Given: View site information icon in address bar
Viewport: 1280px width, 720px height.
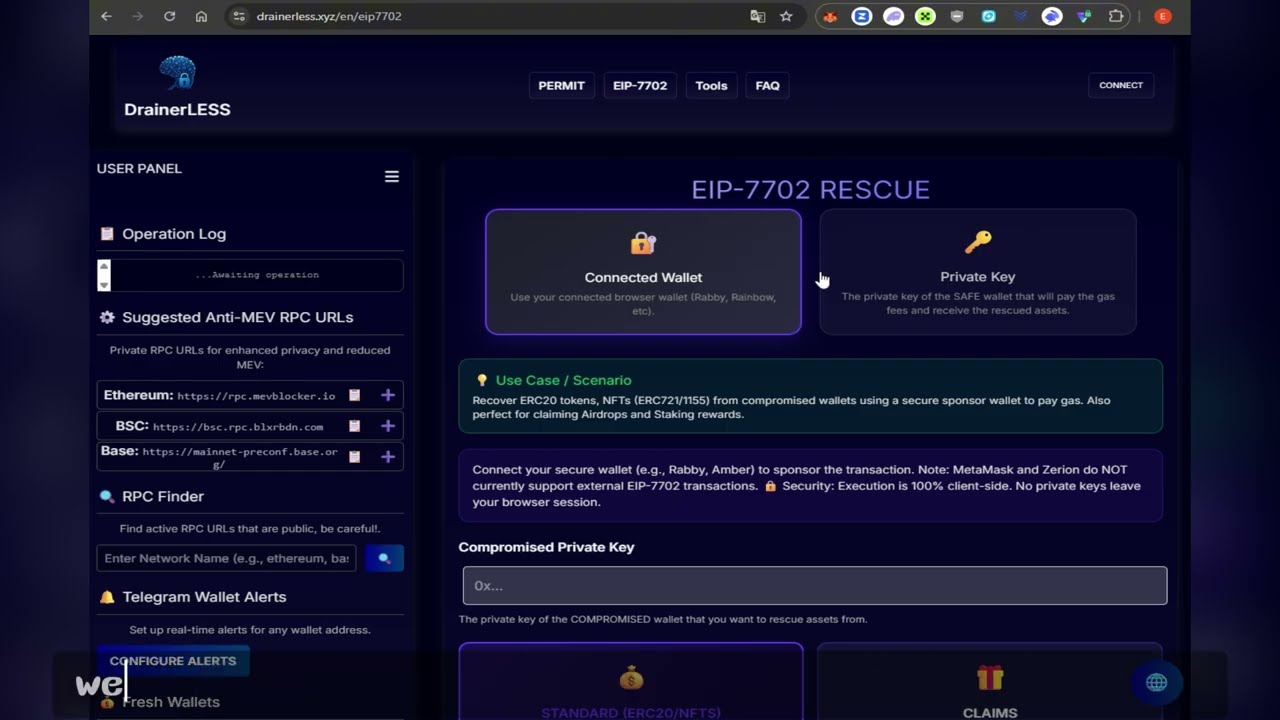Looking at the screenshot, I should [238, 16].
